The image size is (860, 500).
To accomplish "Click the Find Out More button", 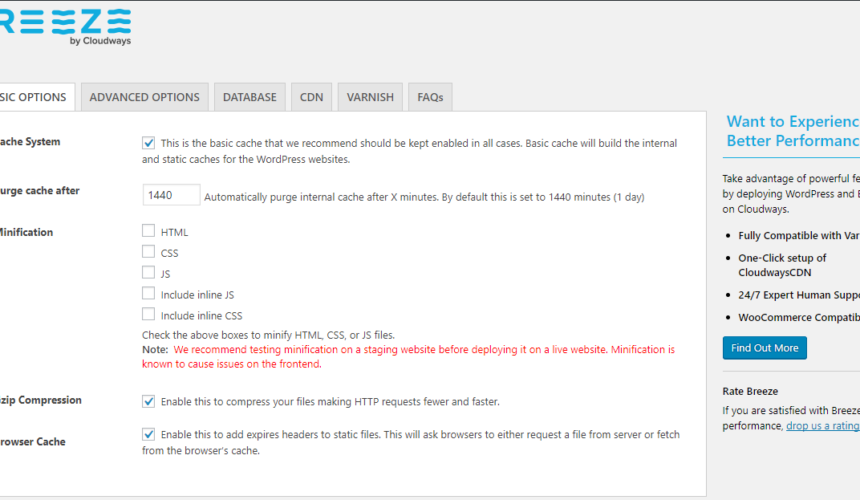I will click(765, 348).
